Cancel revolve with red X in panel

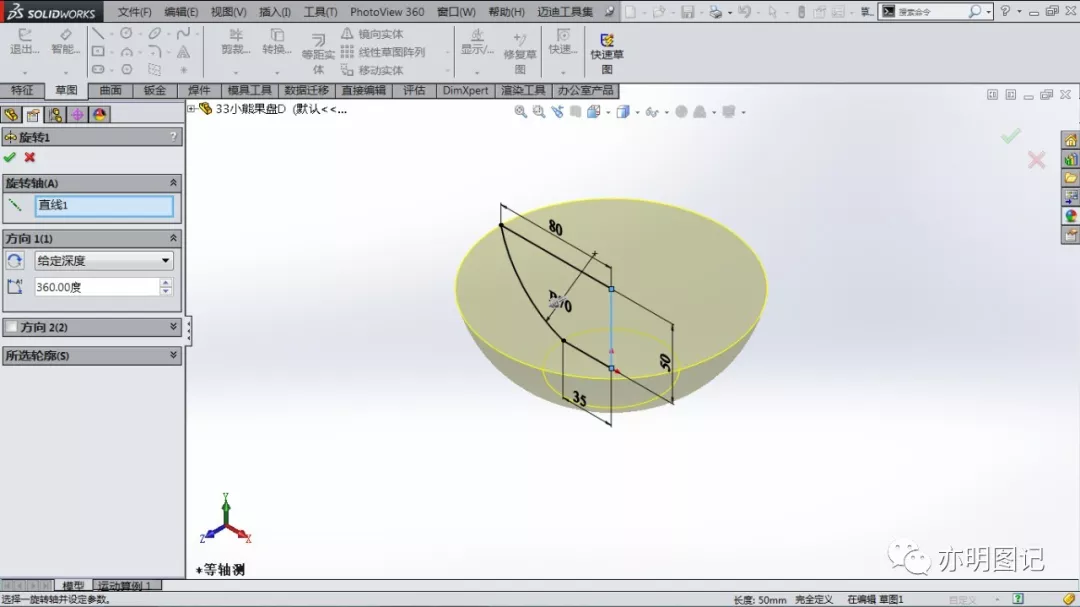click(30, 158)
